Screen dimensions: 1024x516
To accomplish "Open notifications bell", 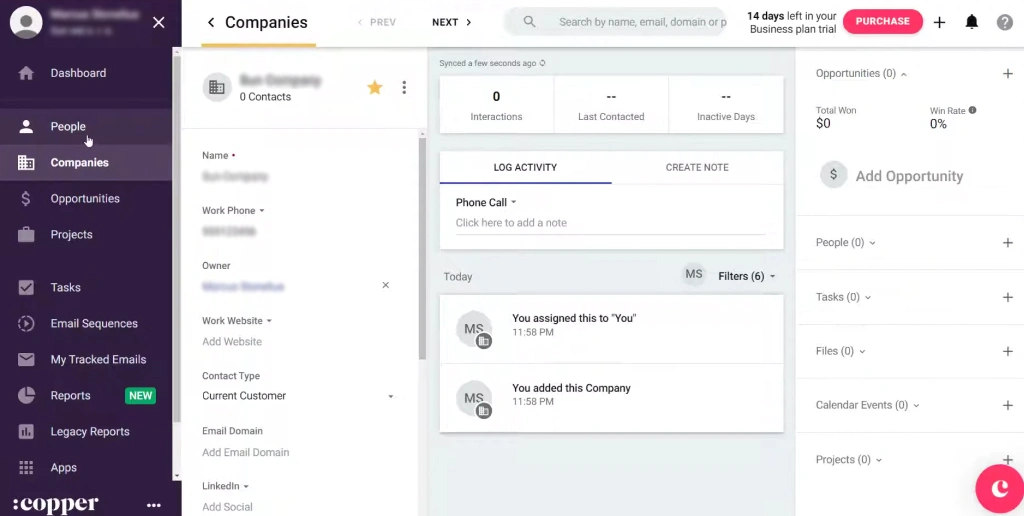I will pos(972,22).
